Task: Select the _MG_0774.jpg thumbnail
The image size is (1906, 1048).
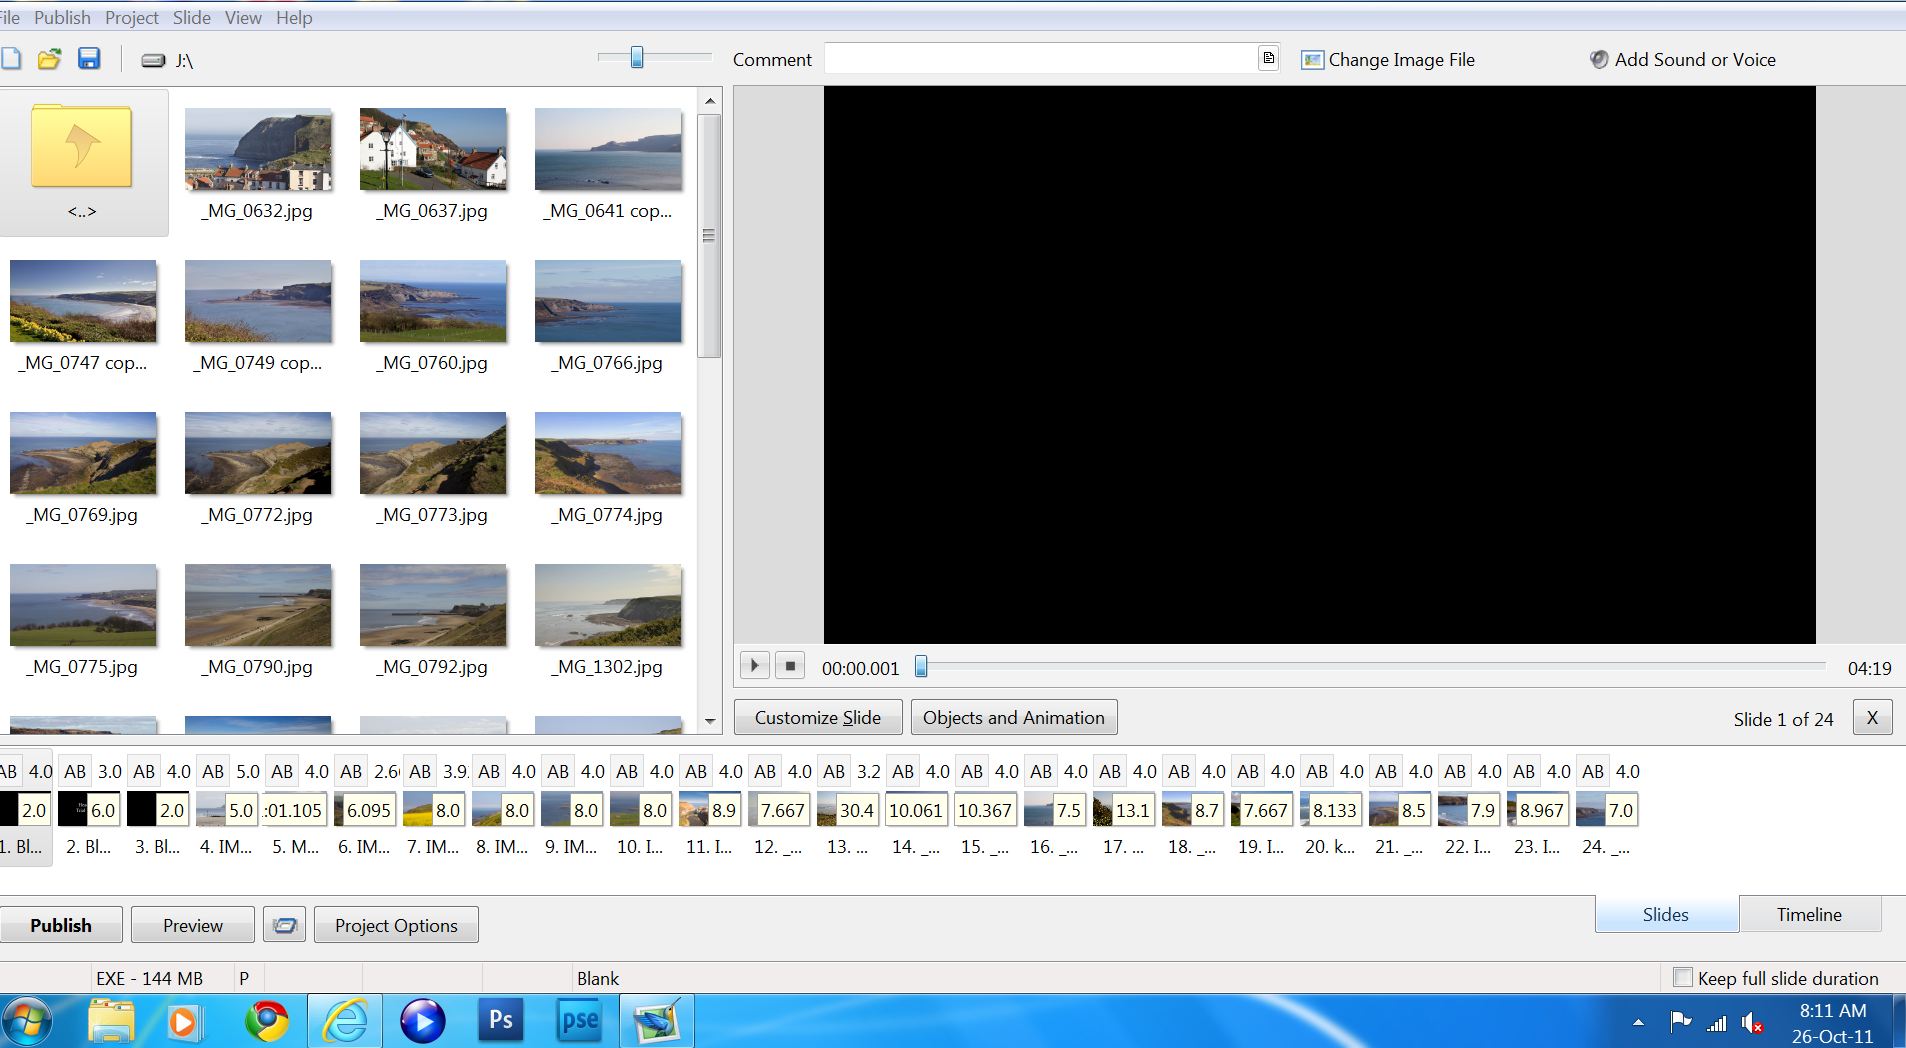Action: coord(608,453)
